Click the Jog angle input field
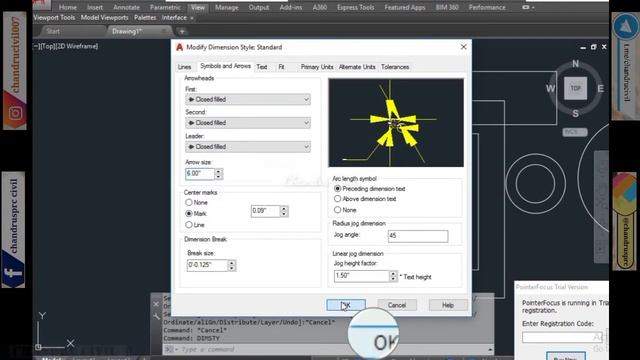This screenshot has height=360, width=640. pos(418,236)
